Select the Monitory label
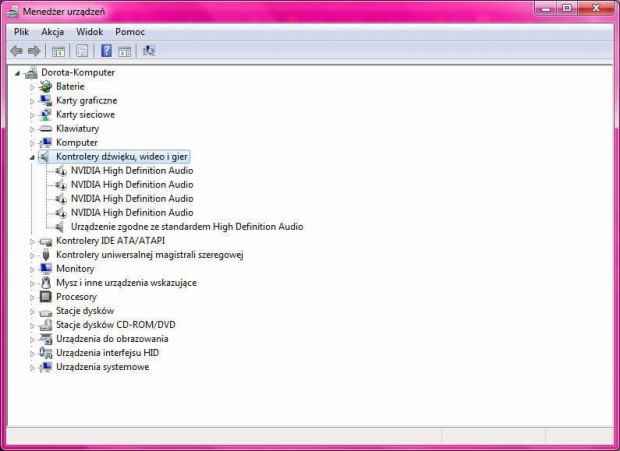620x451 pixels. [76, 269]
